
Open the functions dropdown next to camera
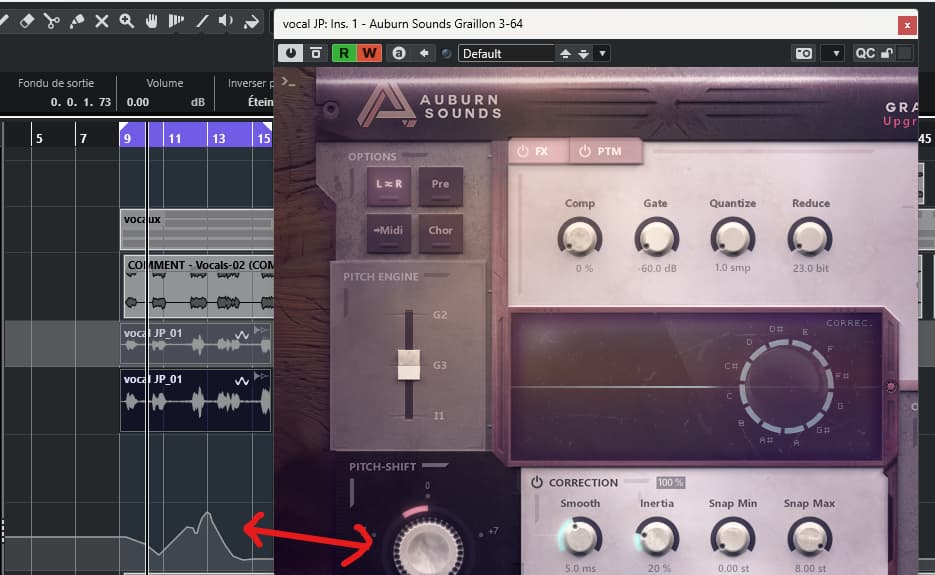coord(835,53)
